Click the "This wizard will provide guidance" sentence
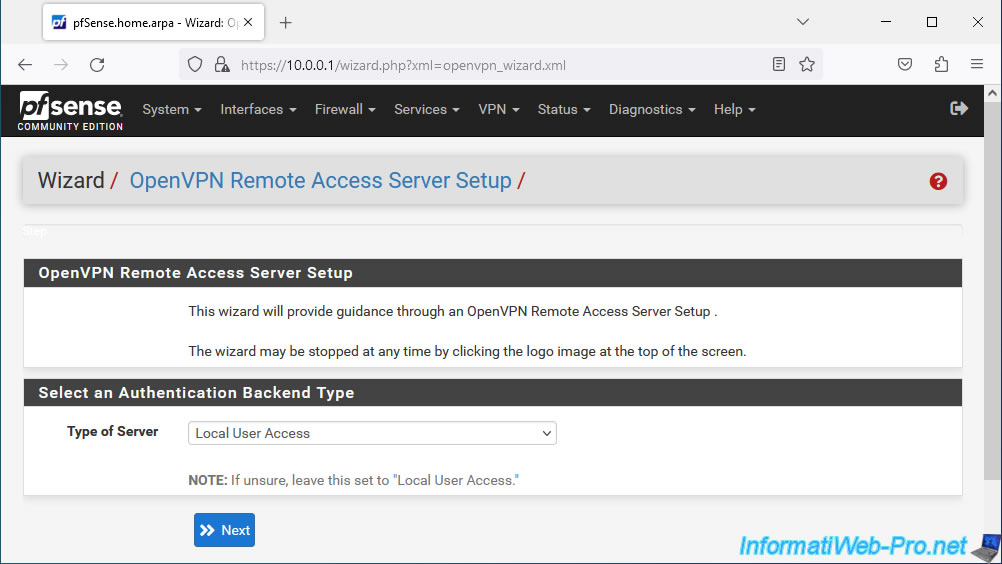Screen dimensions: 1002x564 (452, 312)
